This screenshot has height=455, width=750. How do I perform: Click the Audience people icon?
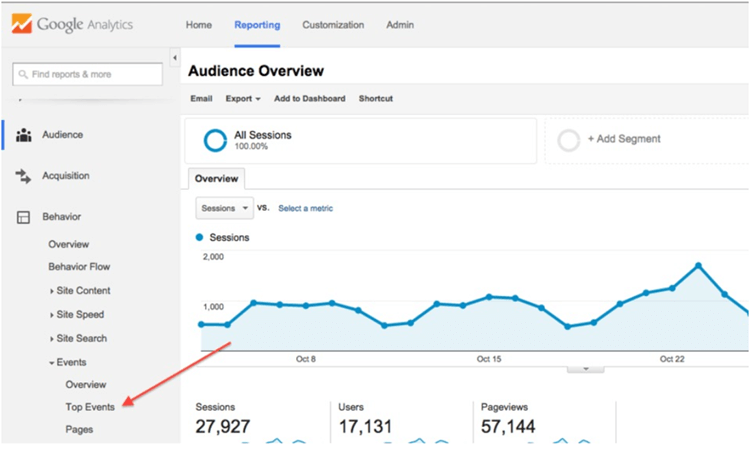tap(23, 135)
